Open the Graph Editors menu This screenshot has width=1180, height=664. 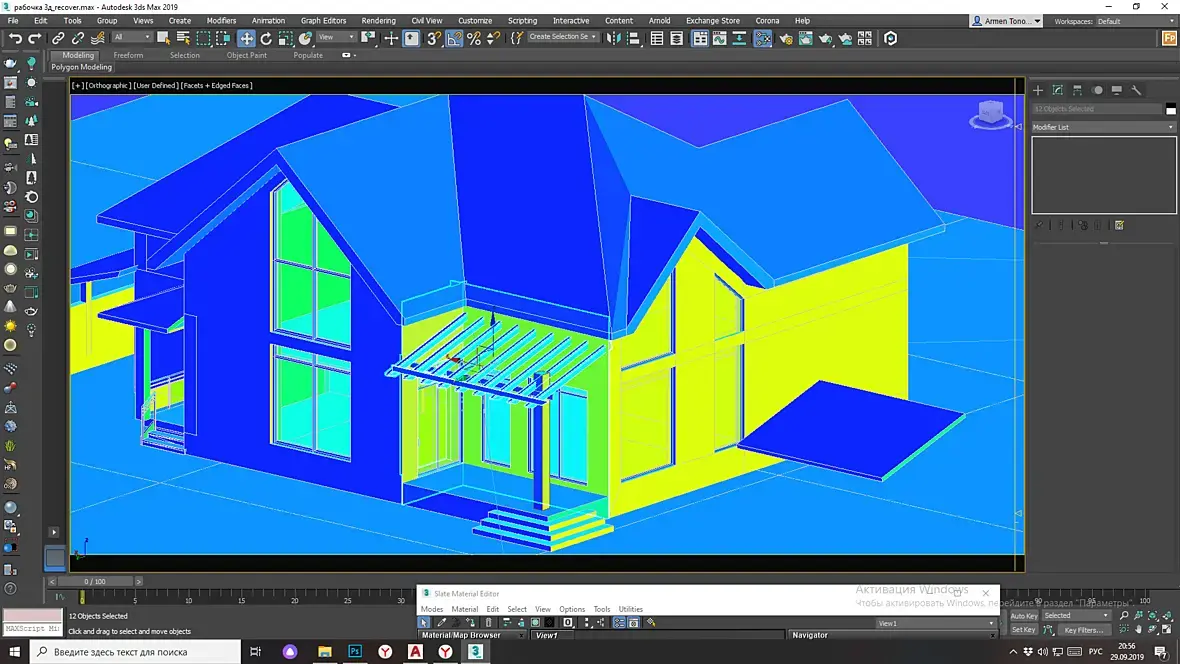(x=324, y=20)
